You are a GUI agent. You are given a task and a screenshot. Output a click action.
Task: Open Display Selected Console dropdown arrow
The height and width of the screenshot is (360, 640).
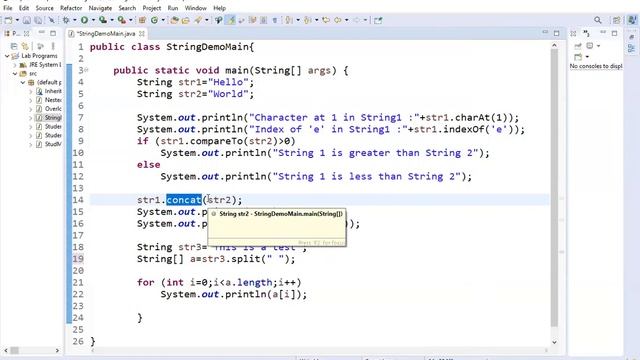tap(598, 46)
